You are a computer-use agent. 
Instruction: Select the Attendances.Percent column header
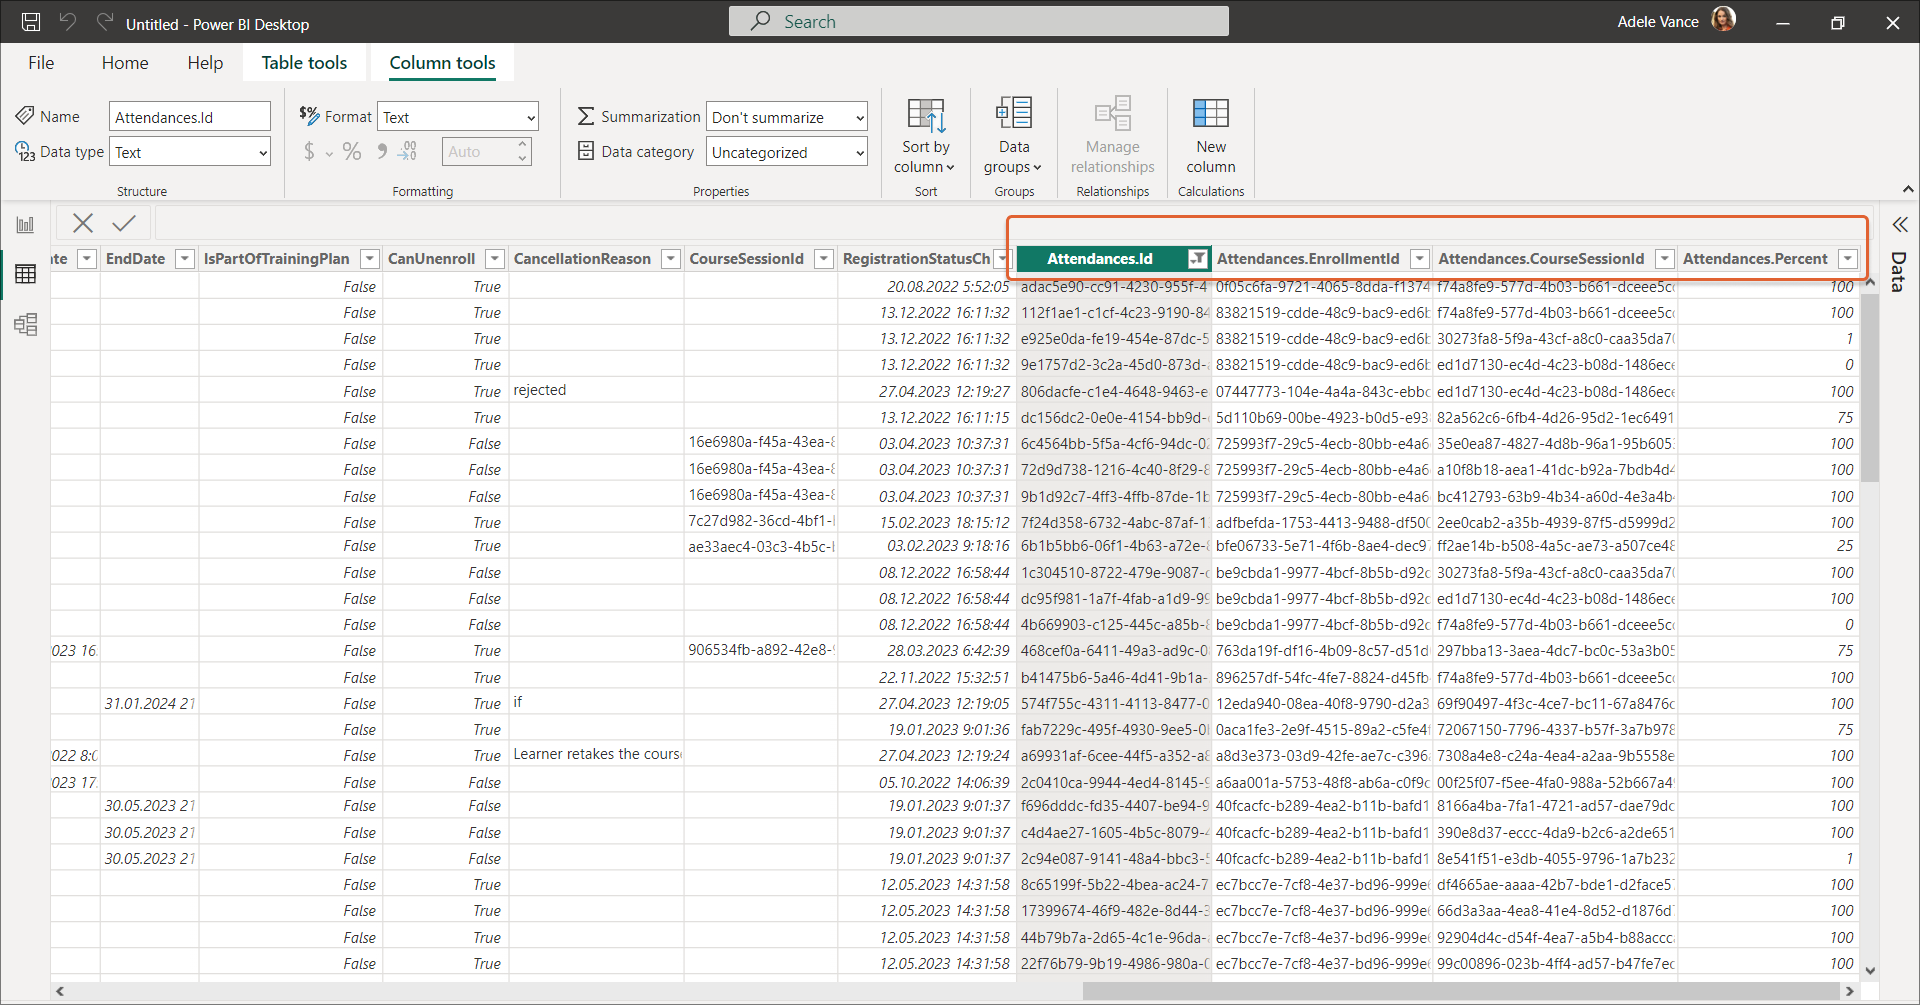pyautogui.click(x=1754, y=259)
